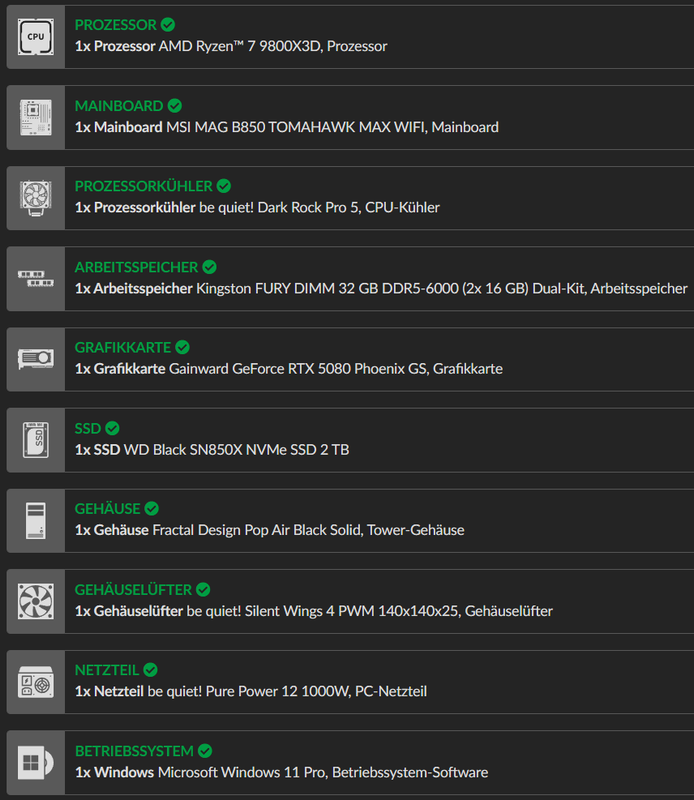Select WD Black SN850X NVMe SSD 2 TB text
This screenshot has height=800, width=694.
237,450
